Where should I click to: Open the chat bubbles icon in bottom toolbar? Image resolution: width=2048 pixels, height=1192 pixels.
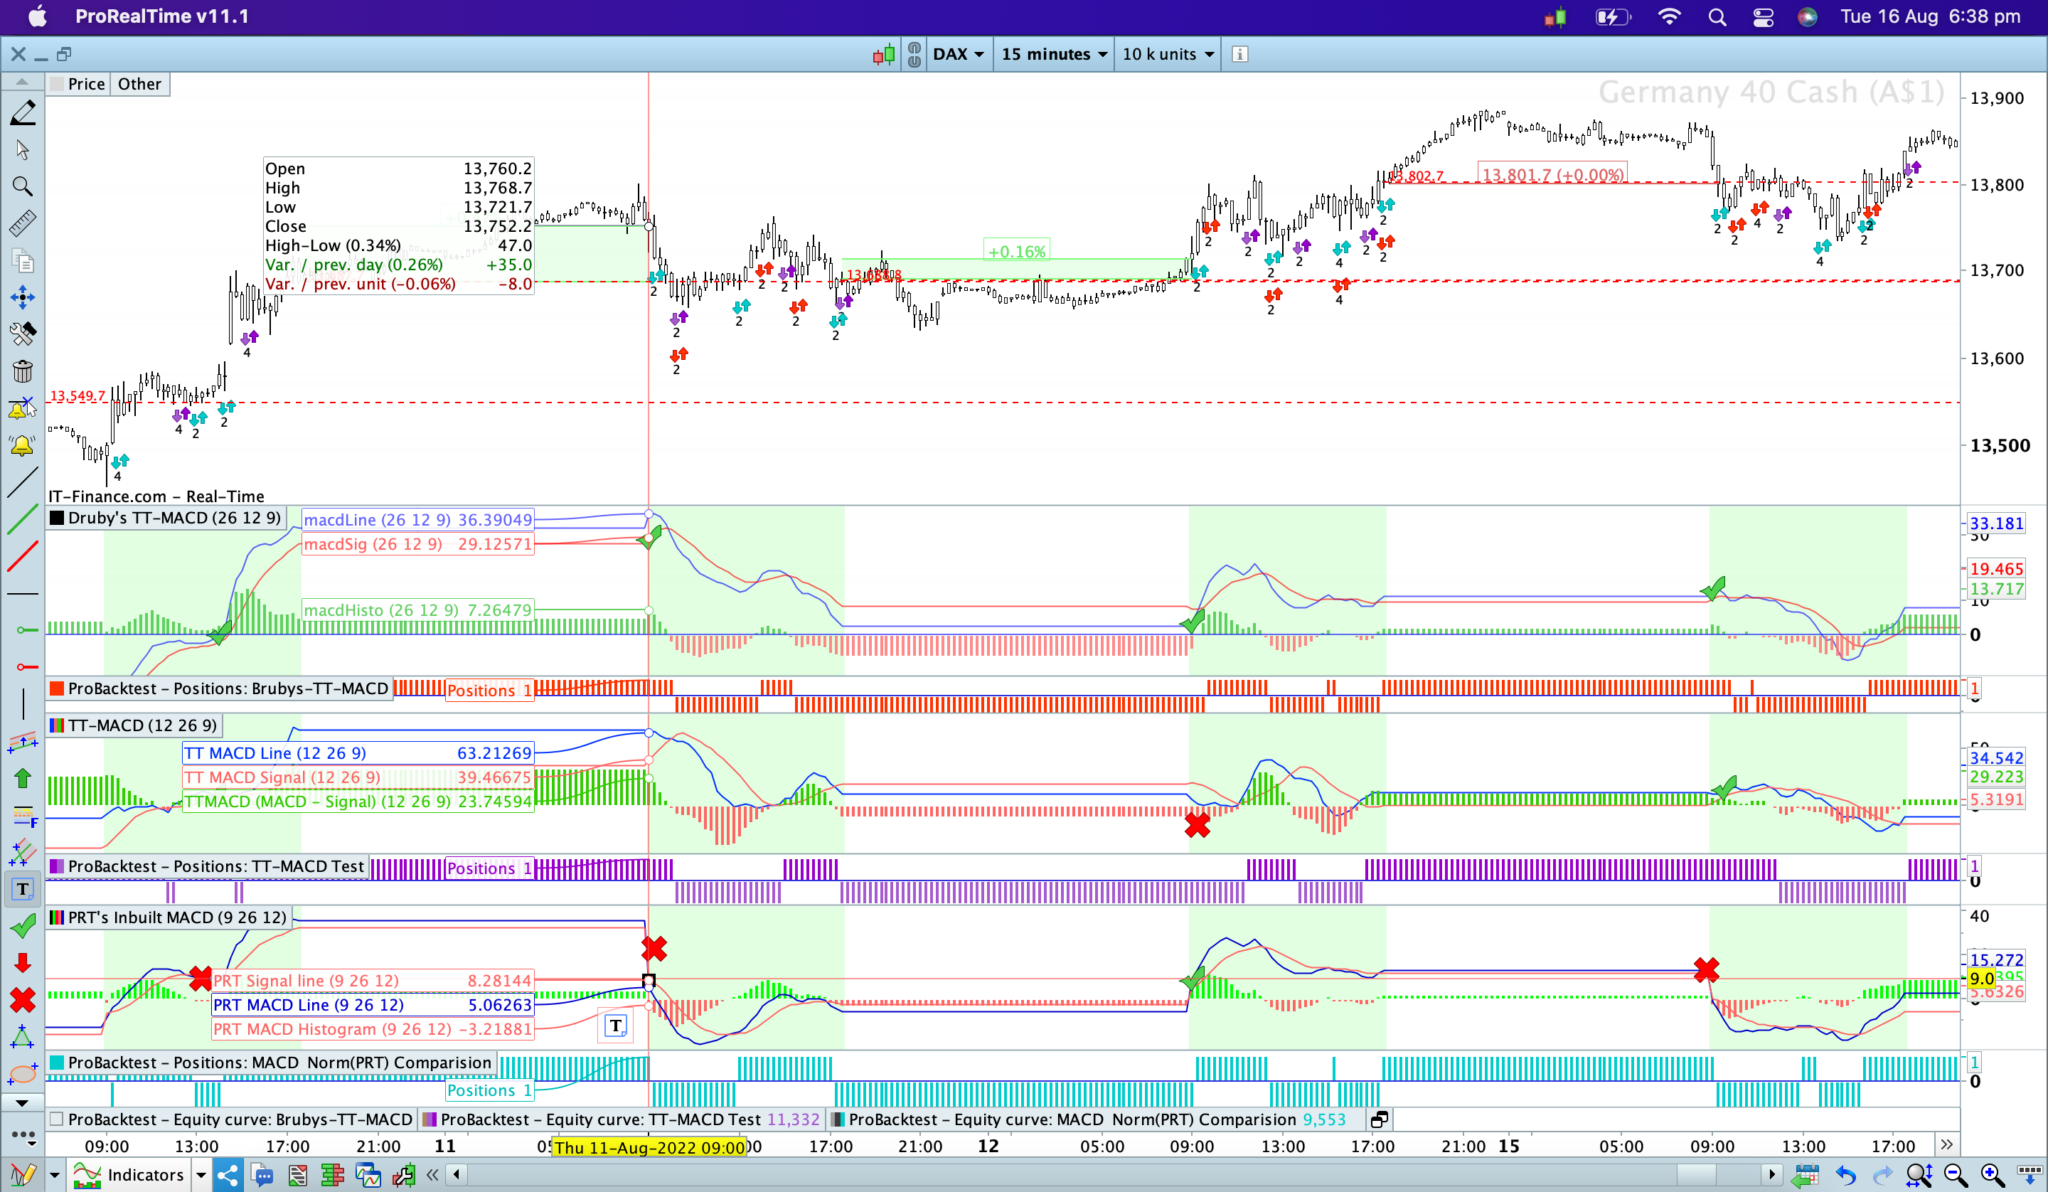tap(262, 1175)
